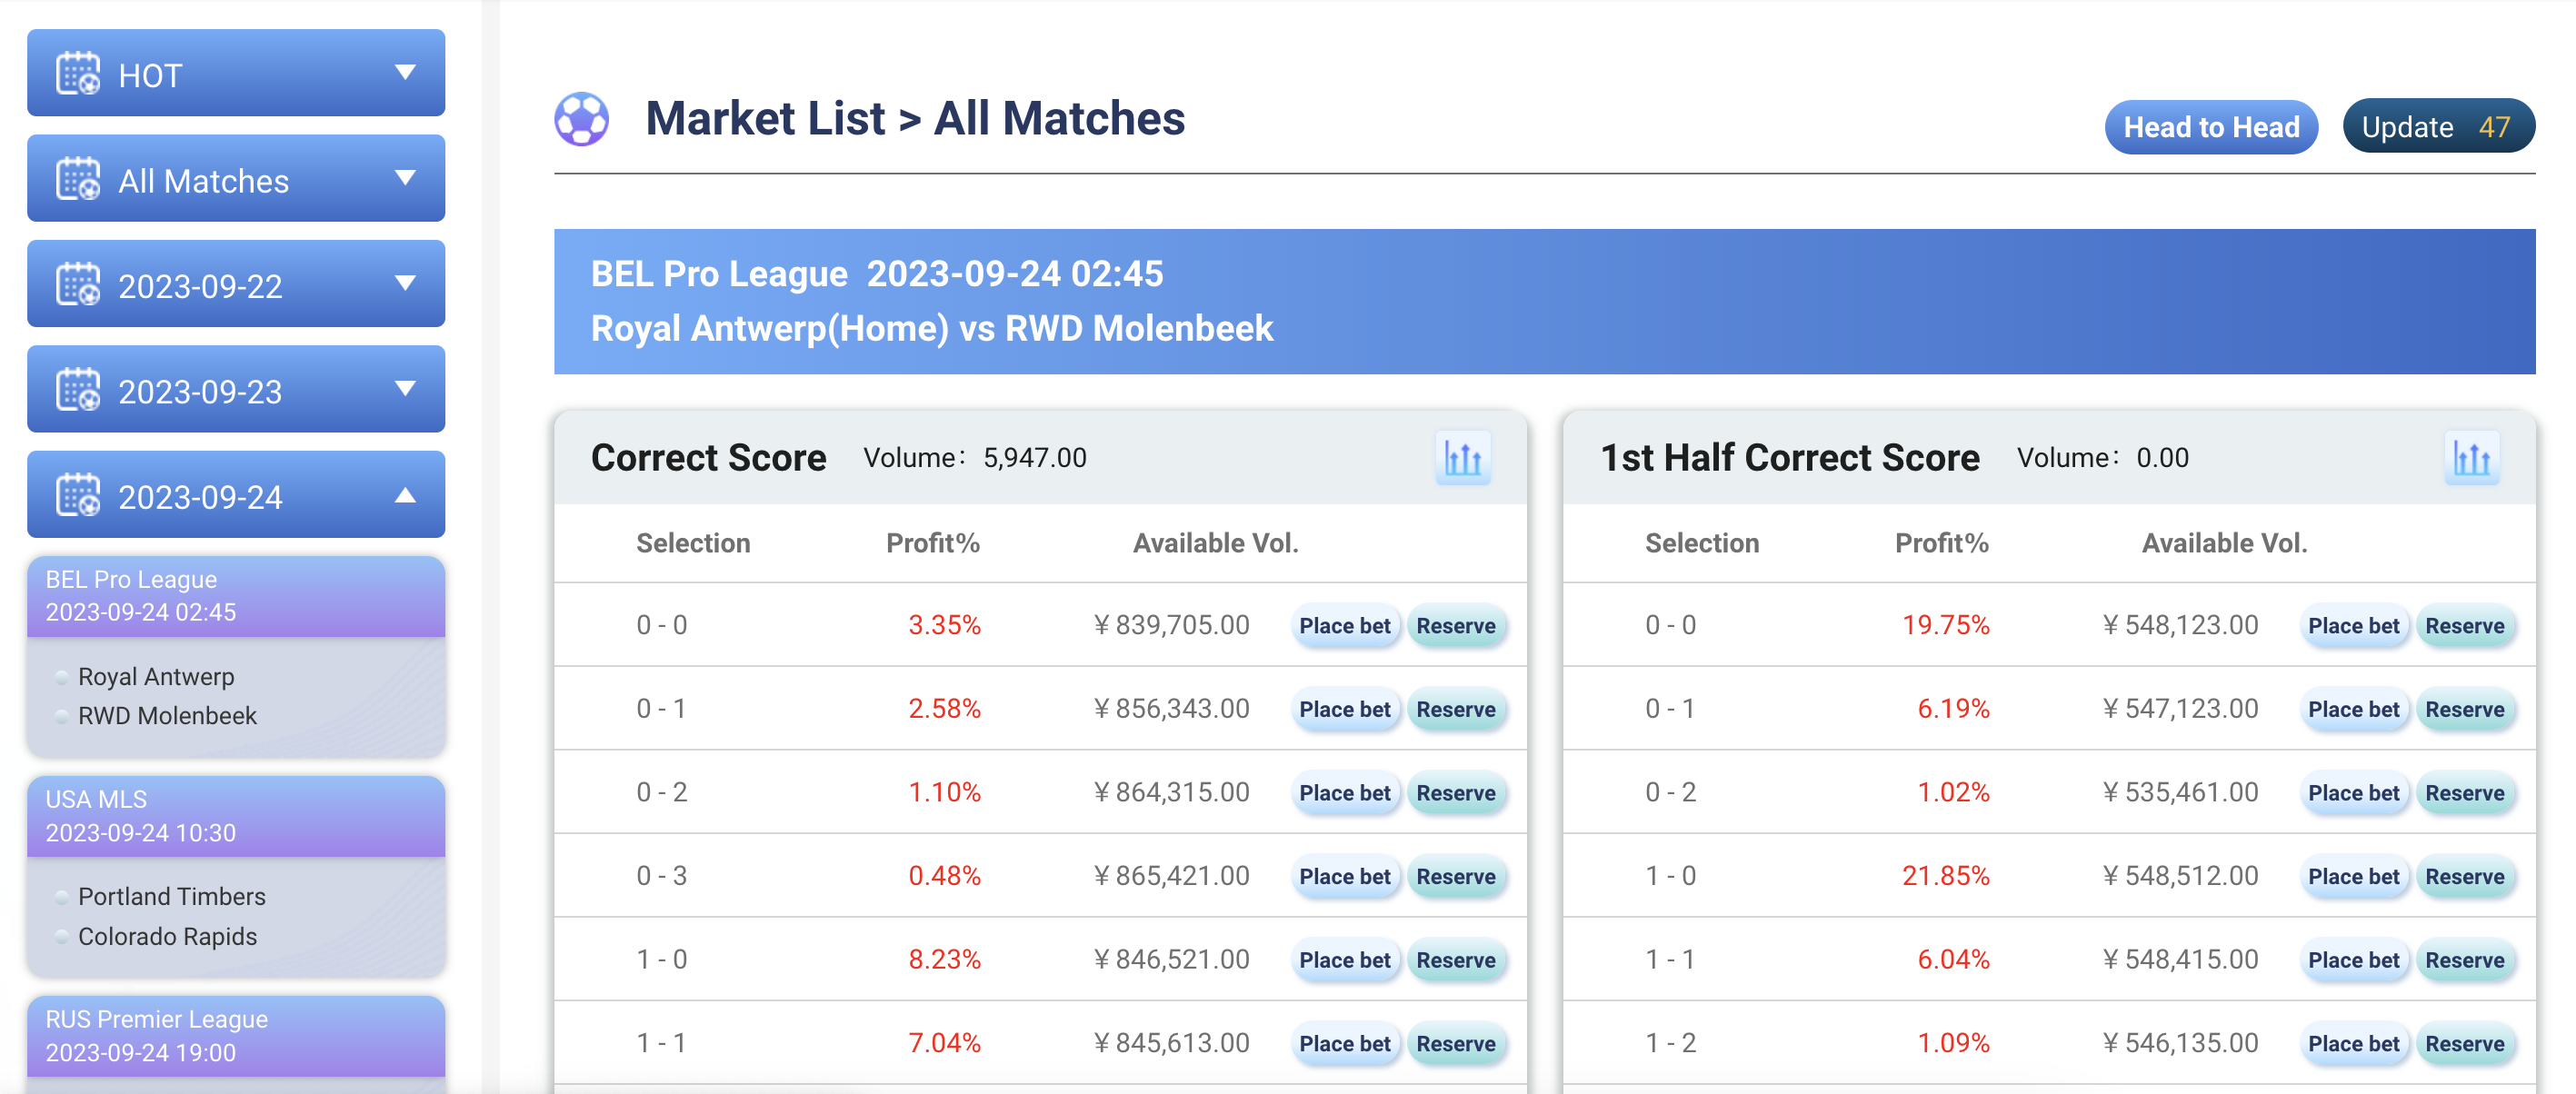Viewport: 2576px width, 1094px height.
Task: Place bet on 1st Half 1 - 2
Action: pos(2354,1044)
